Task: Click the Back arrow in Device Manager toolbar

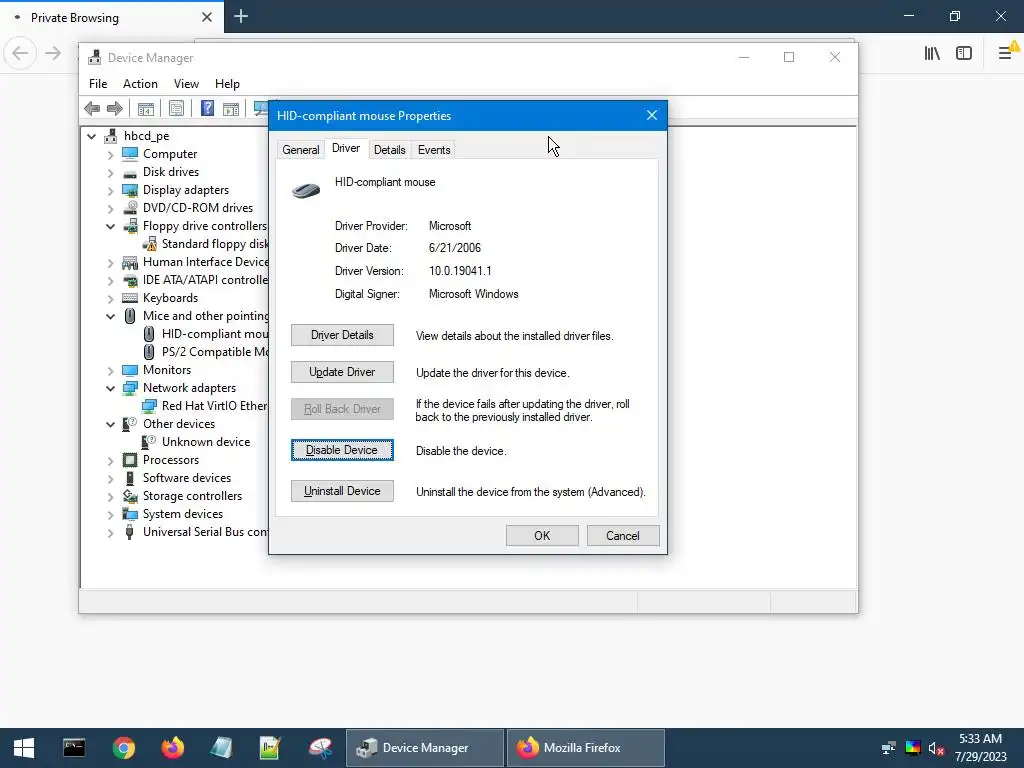Action: [x=92, y=108]
